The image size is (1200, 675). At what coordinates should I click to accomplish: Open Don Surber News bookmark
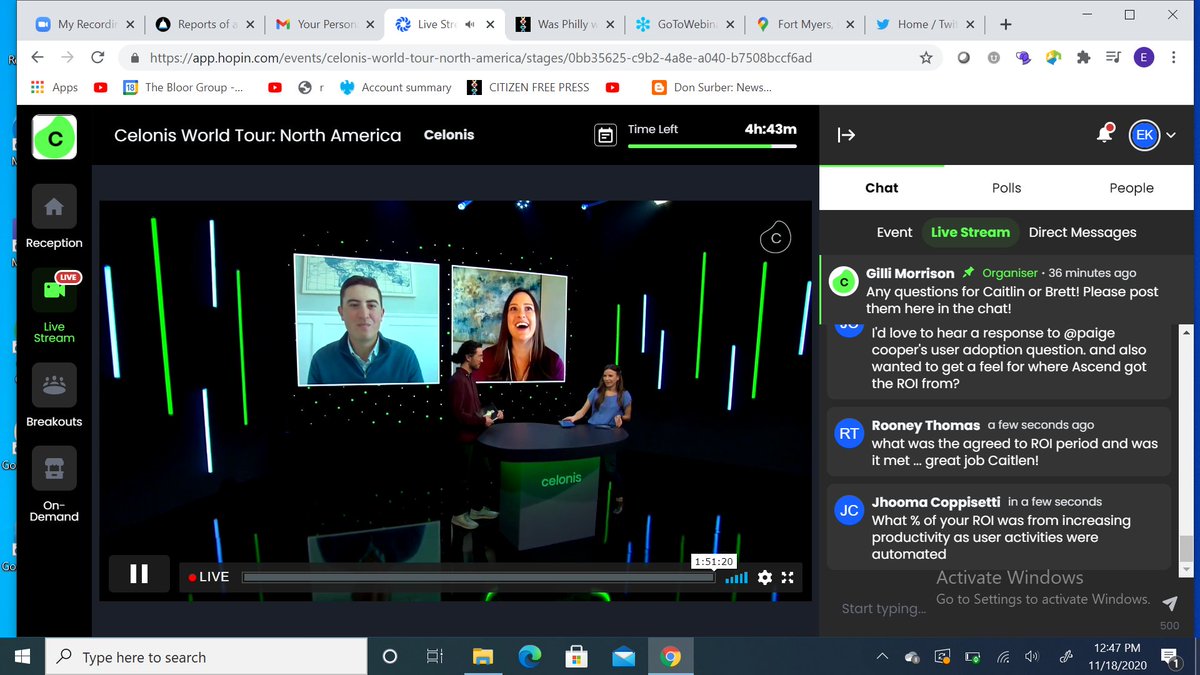point(712,88)
